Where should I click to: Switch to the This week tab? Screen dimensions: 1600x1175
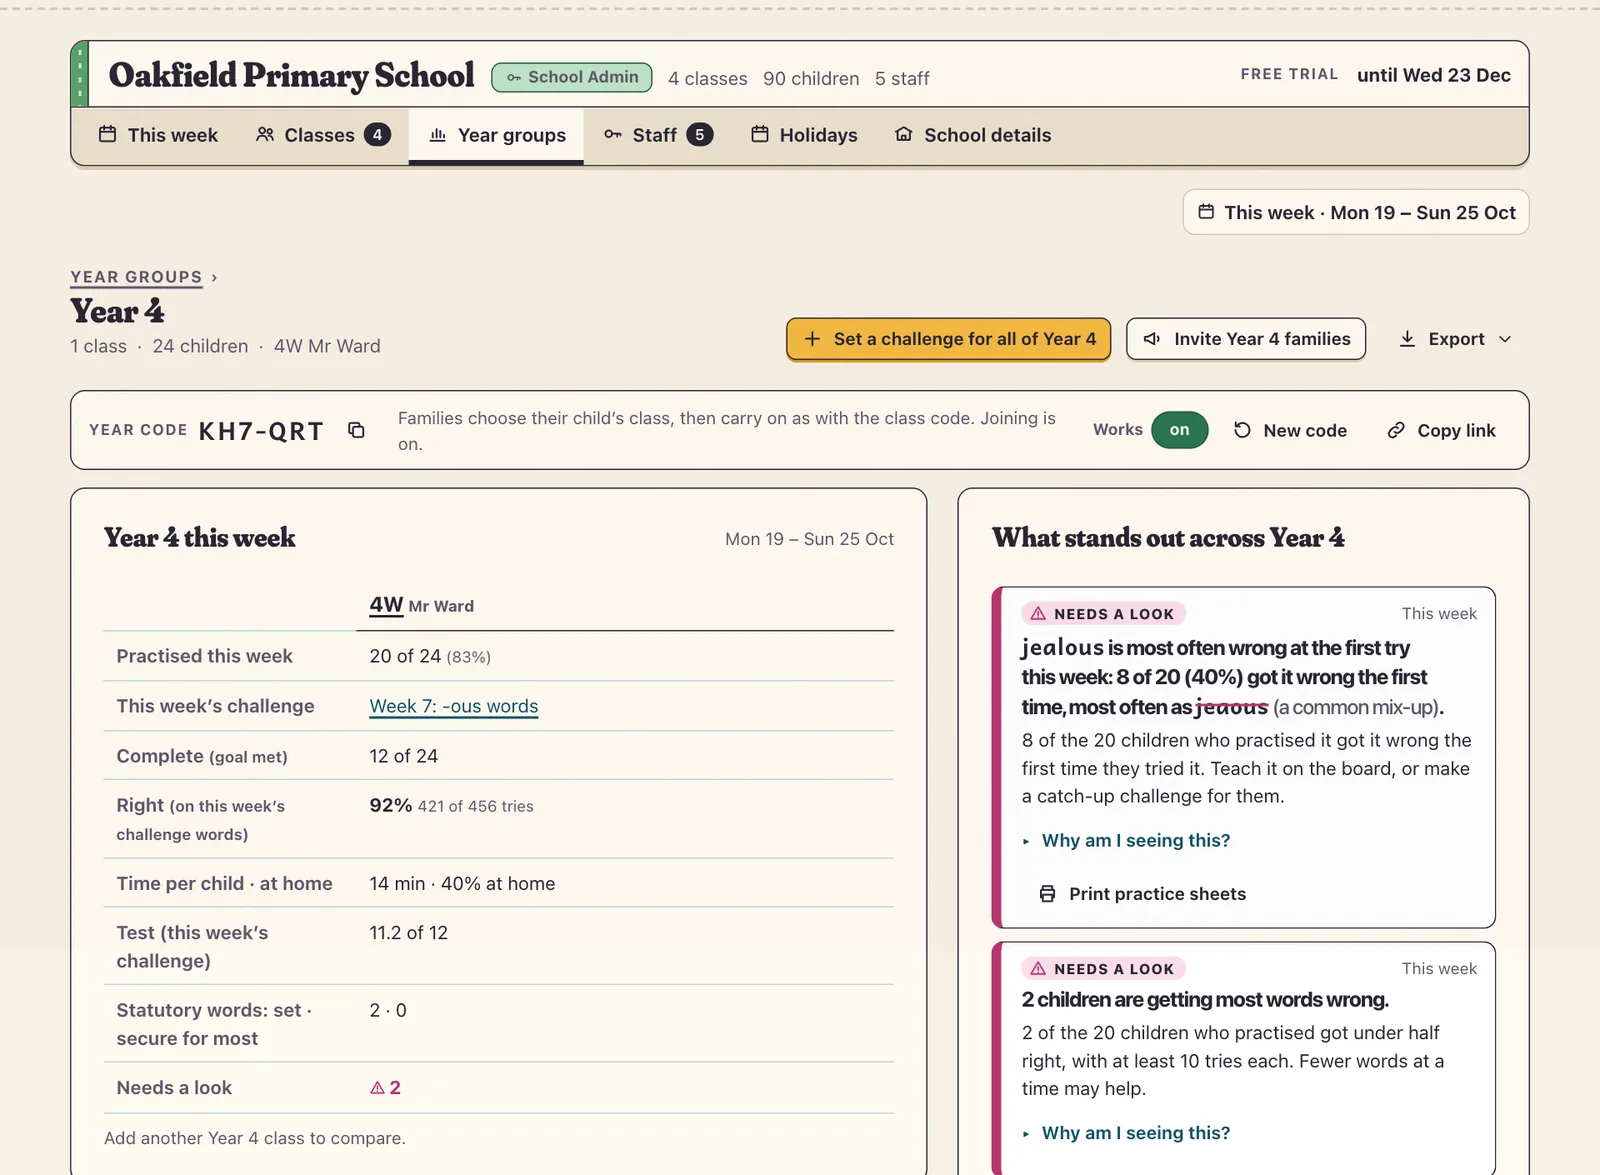[x=158, y=135]
